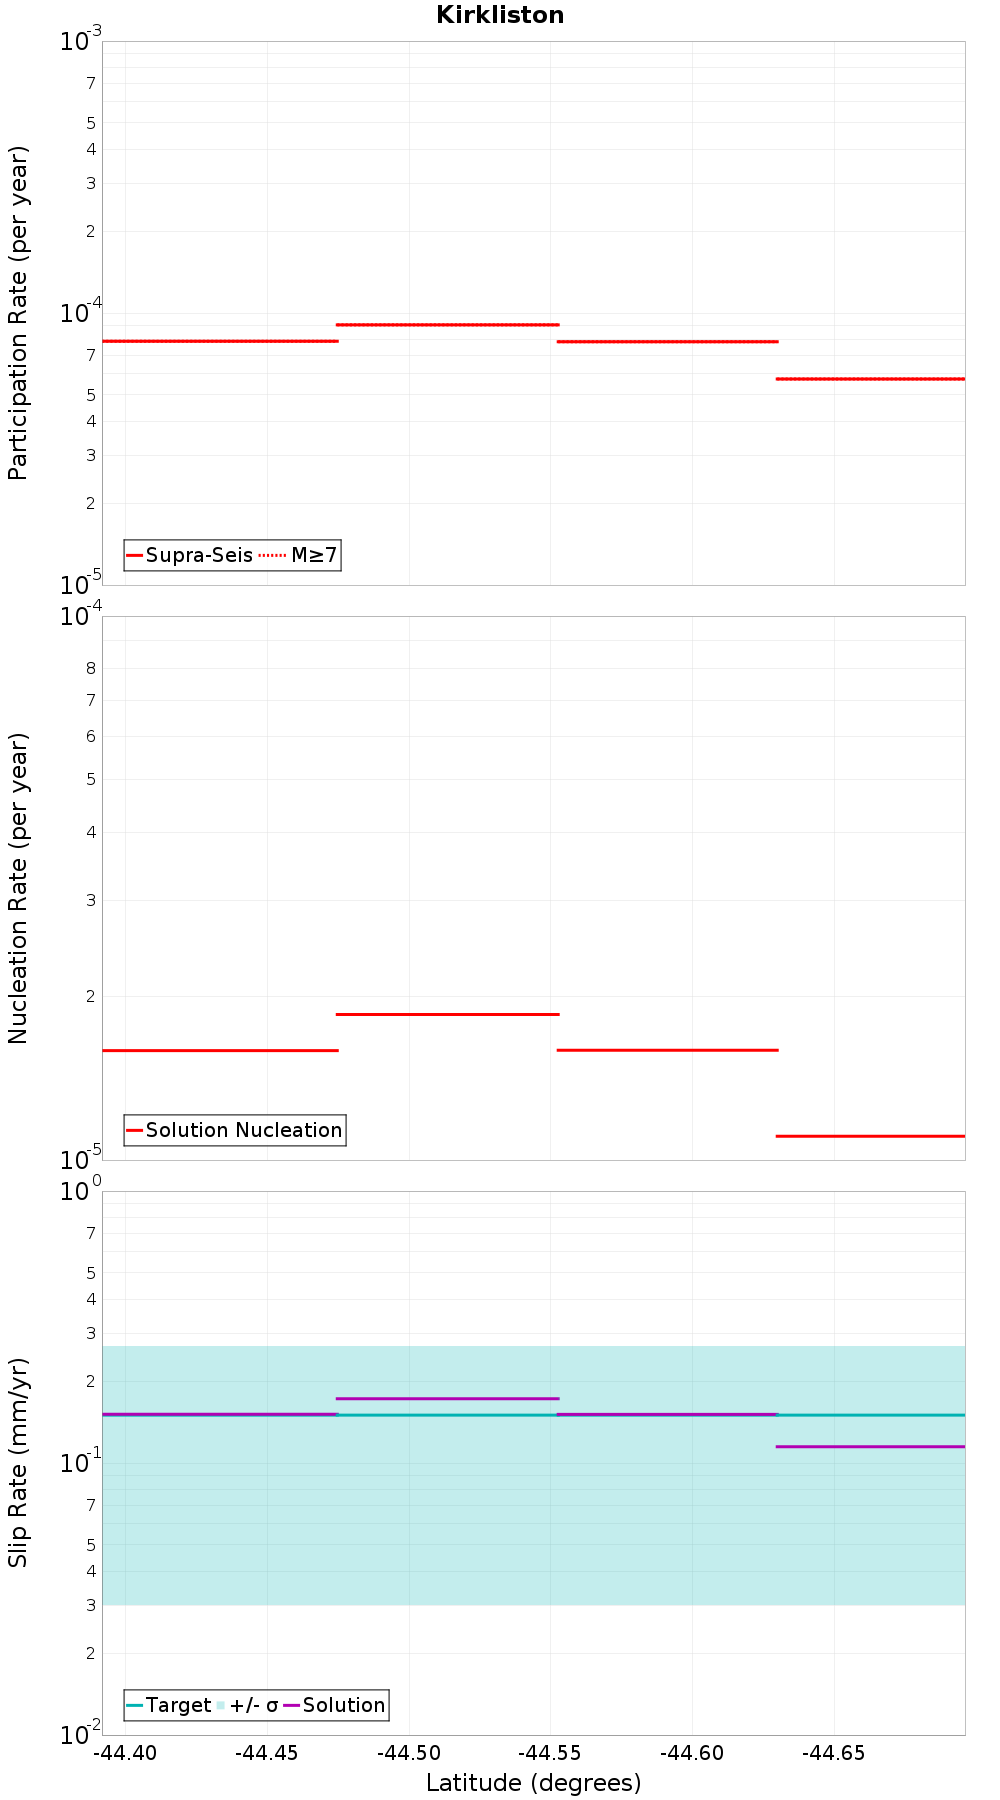The height and width of the screenshot is (1800, 1000).
Task: Click the Kirkliston chart title
Action: click(500, 15)
